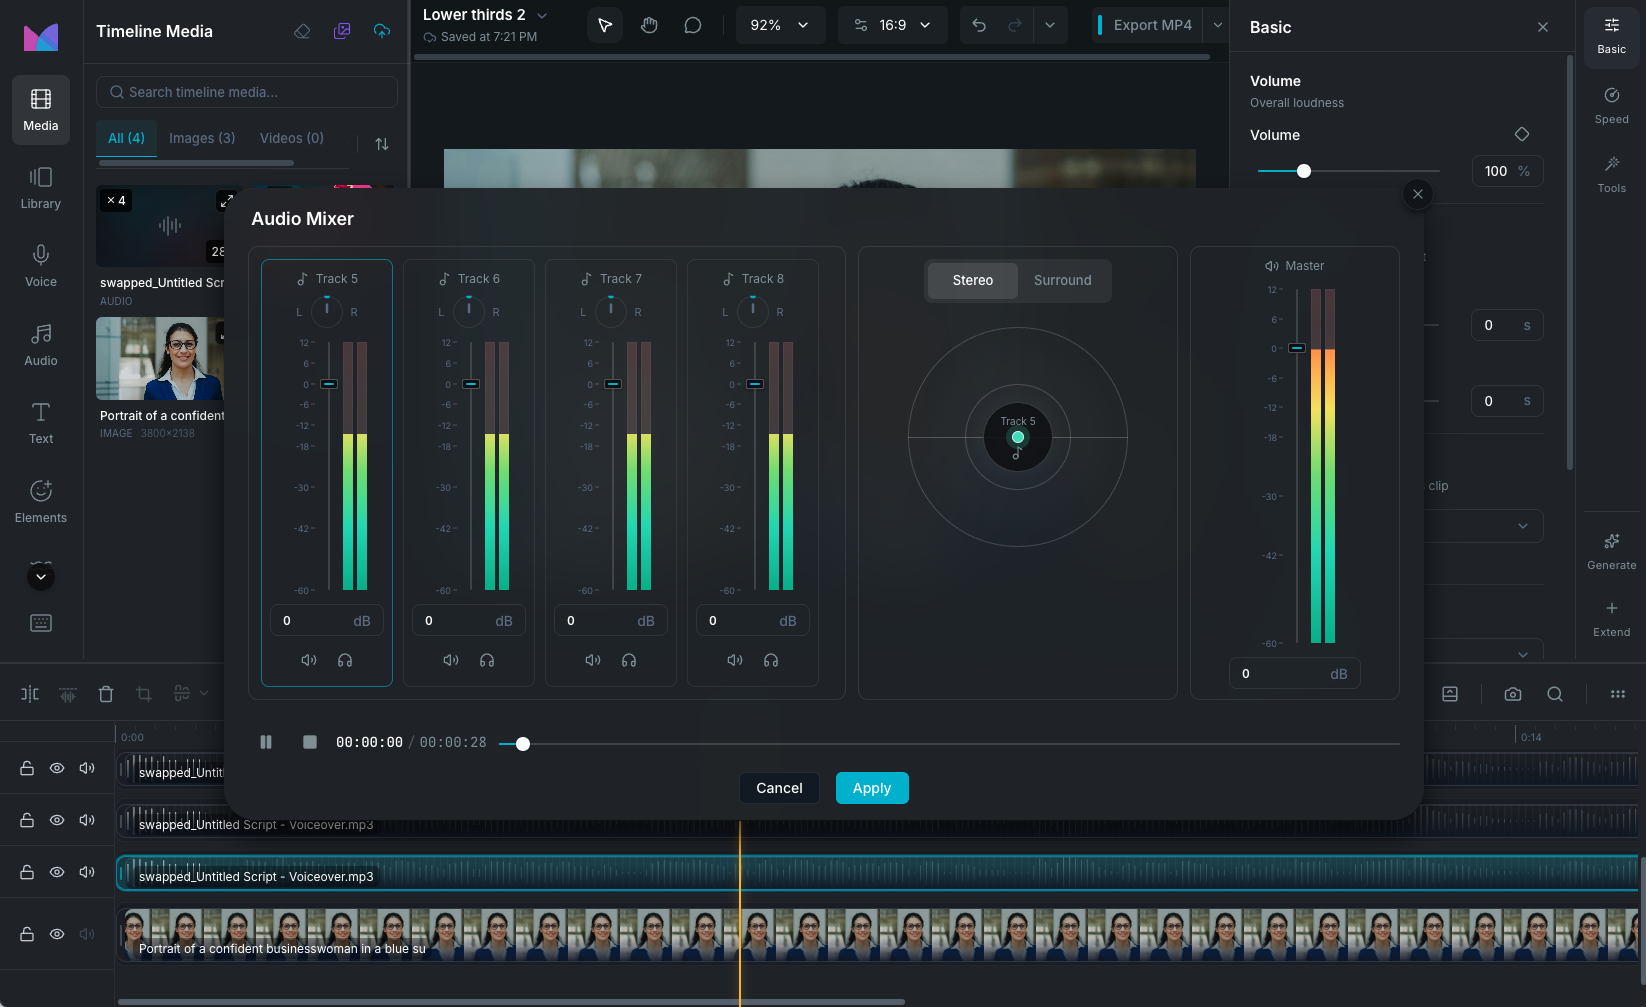
Task: Open the Elements panel
Action: pyautogui.click(x=40, y=500)
